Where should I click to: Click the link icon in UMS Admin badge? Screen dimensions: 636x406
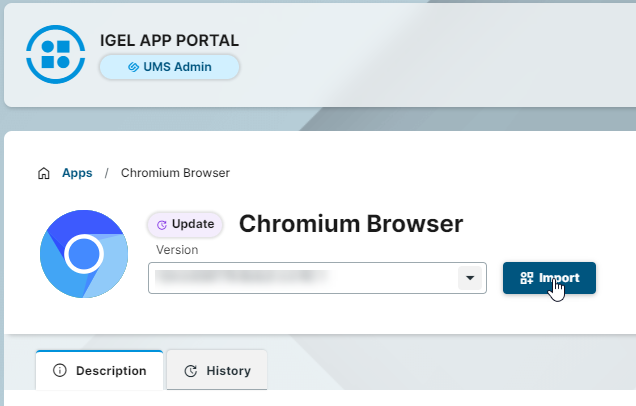(133, 67)
